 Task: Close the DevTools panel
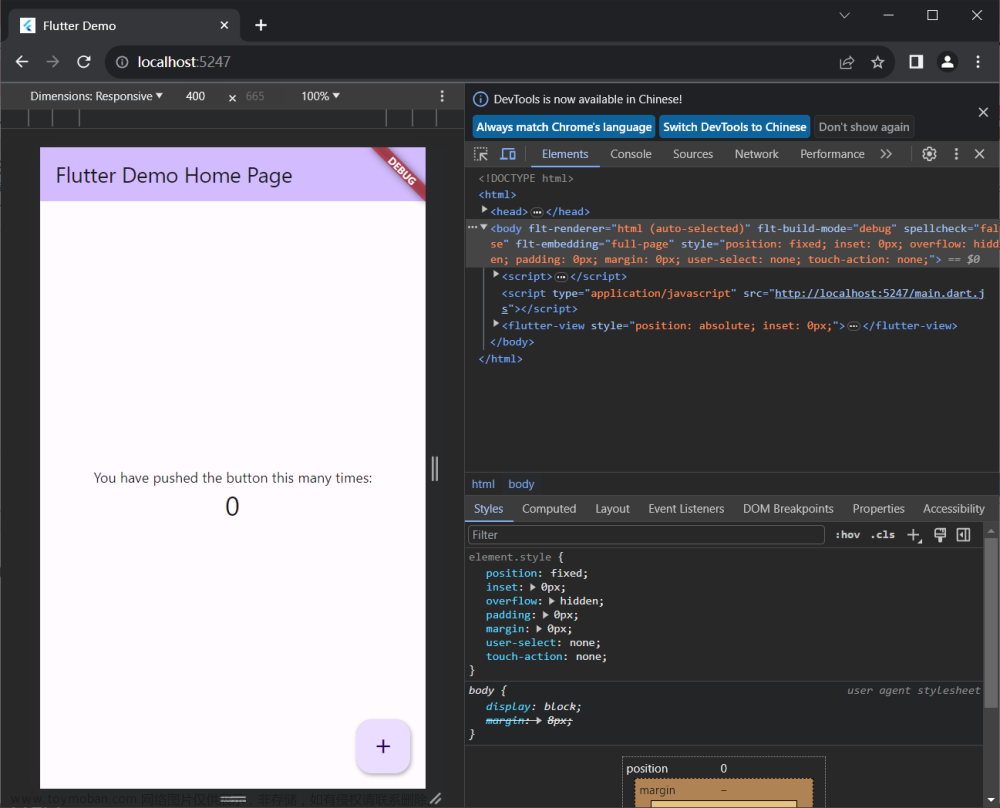(x=980, y=154)
